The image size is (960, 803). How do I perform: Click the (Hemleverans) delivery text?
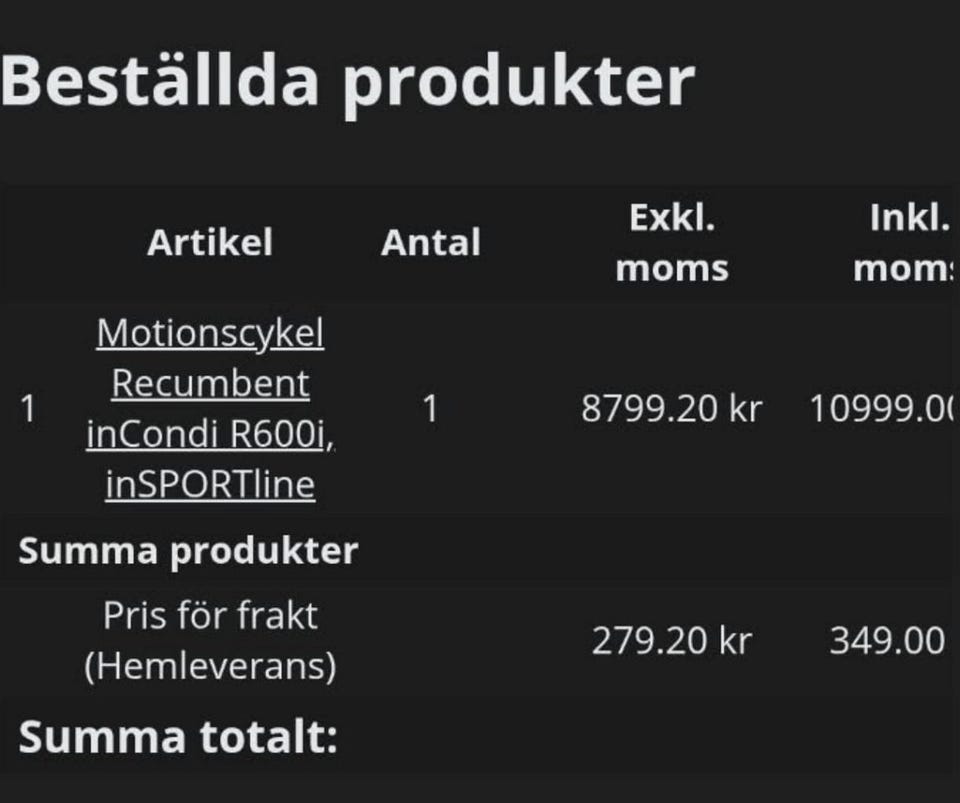click(x=210, y=666)
